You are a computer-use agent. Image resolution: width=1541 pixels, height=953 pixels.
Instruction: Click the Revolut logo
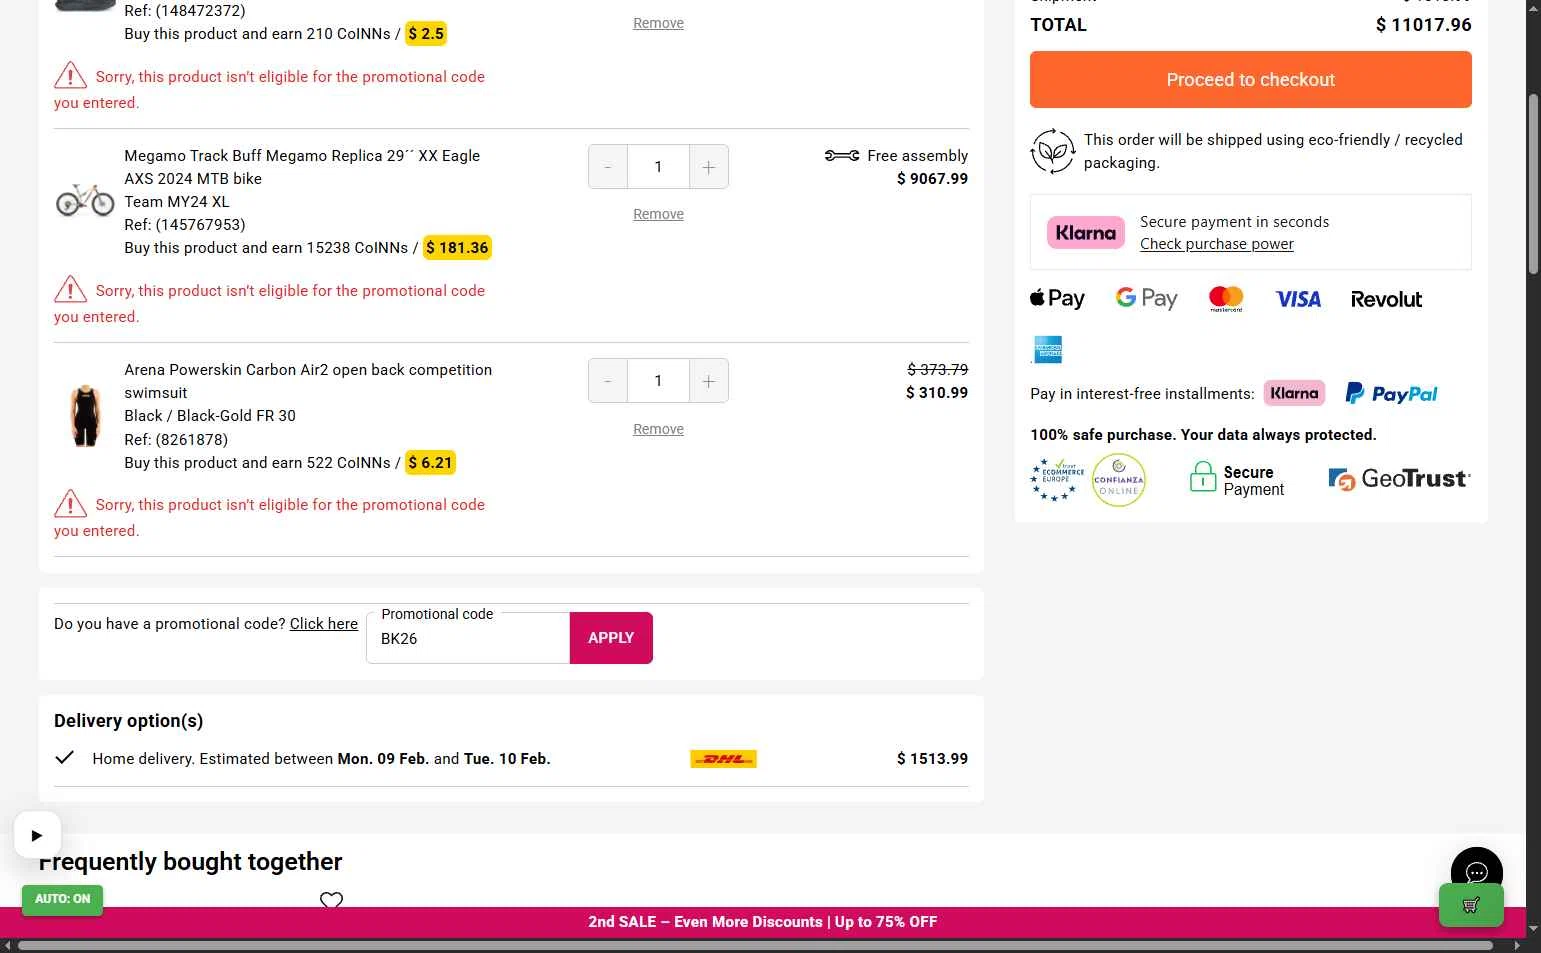(1386, 299)
